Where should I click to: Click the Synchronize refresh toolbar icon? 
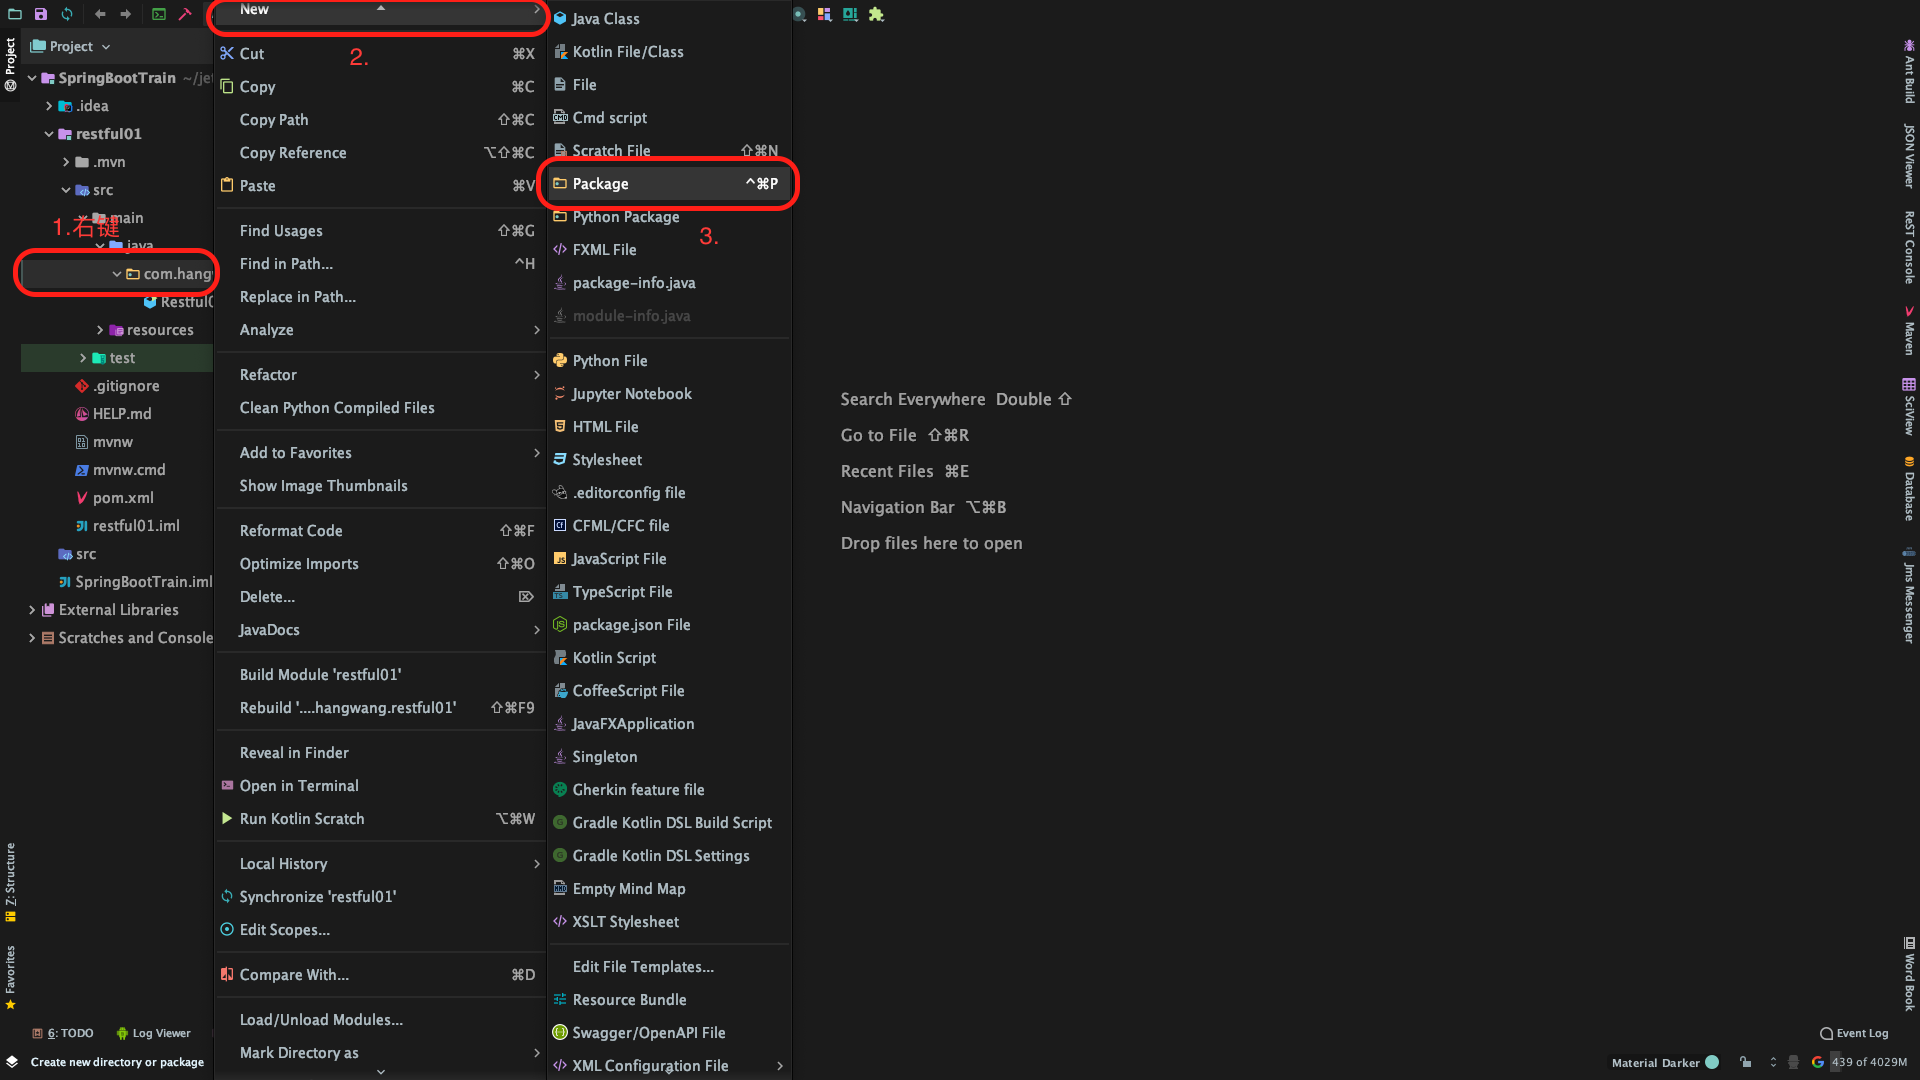tap(66, 14)
